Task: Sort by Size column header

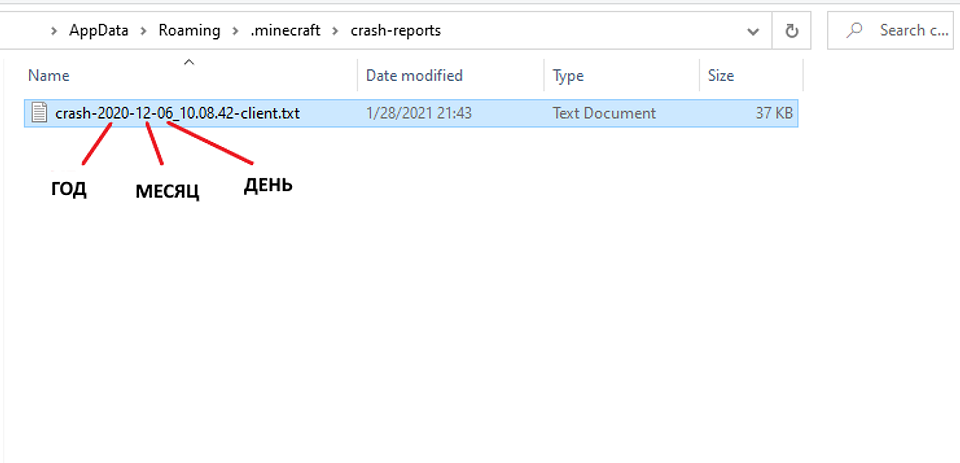Action: pos(751,76)
